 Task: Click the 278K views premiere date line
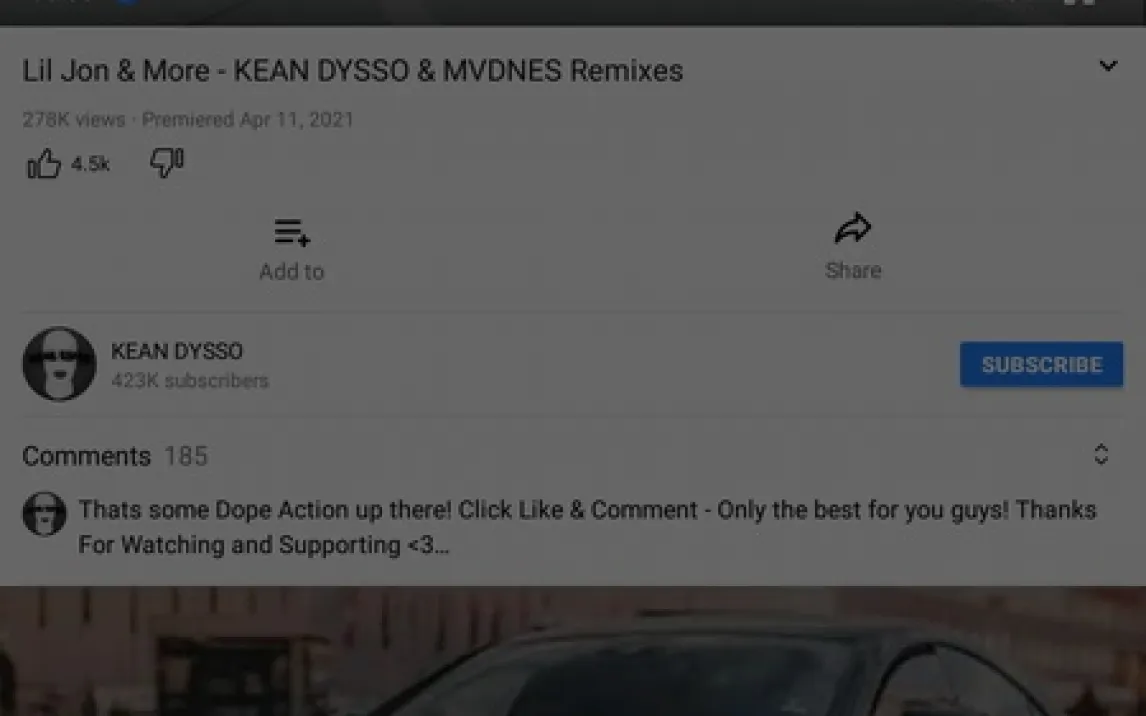coord(188,119)
